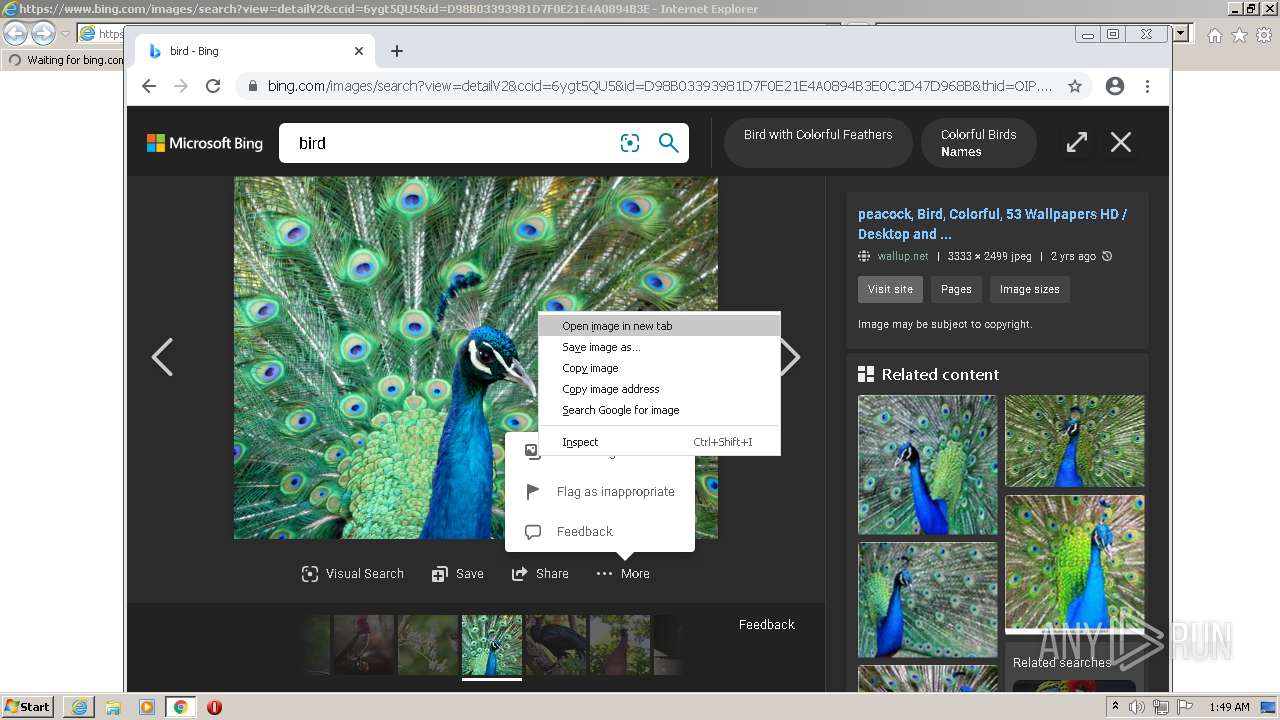1280x720 pixels.
Task: Expand image viewer to full screen
Action: click(x=1077, y=142)
